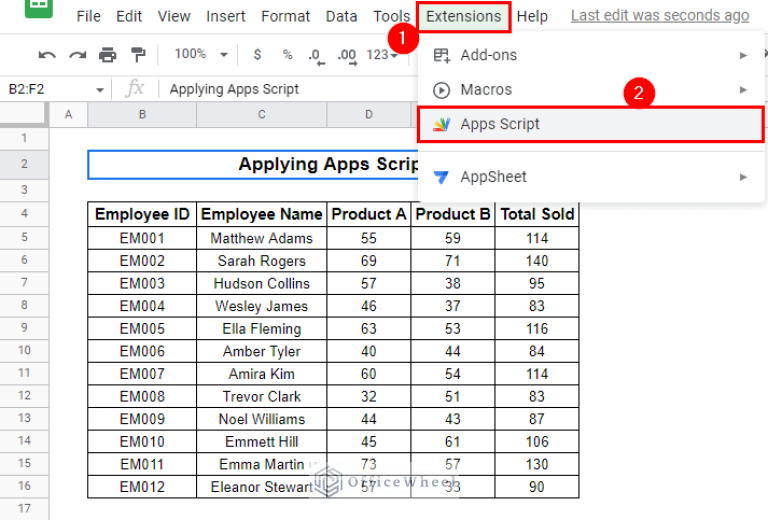This screenshot has width=768, height=520.
Task: Open 'Last edit was seconds ago' link
Action: tap(660, 16)
